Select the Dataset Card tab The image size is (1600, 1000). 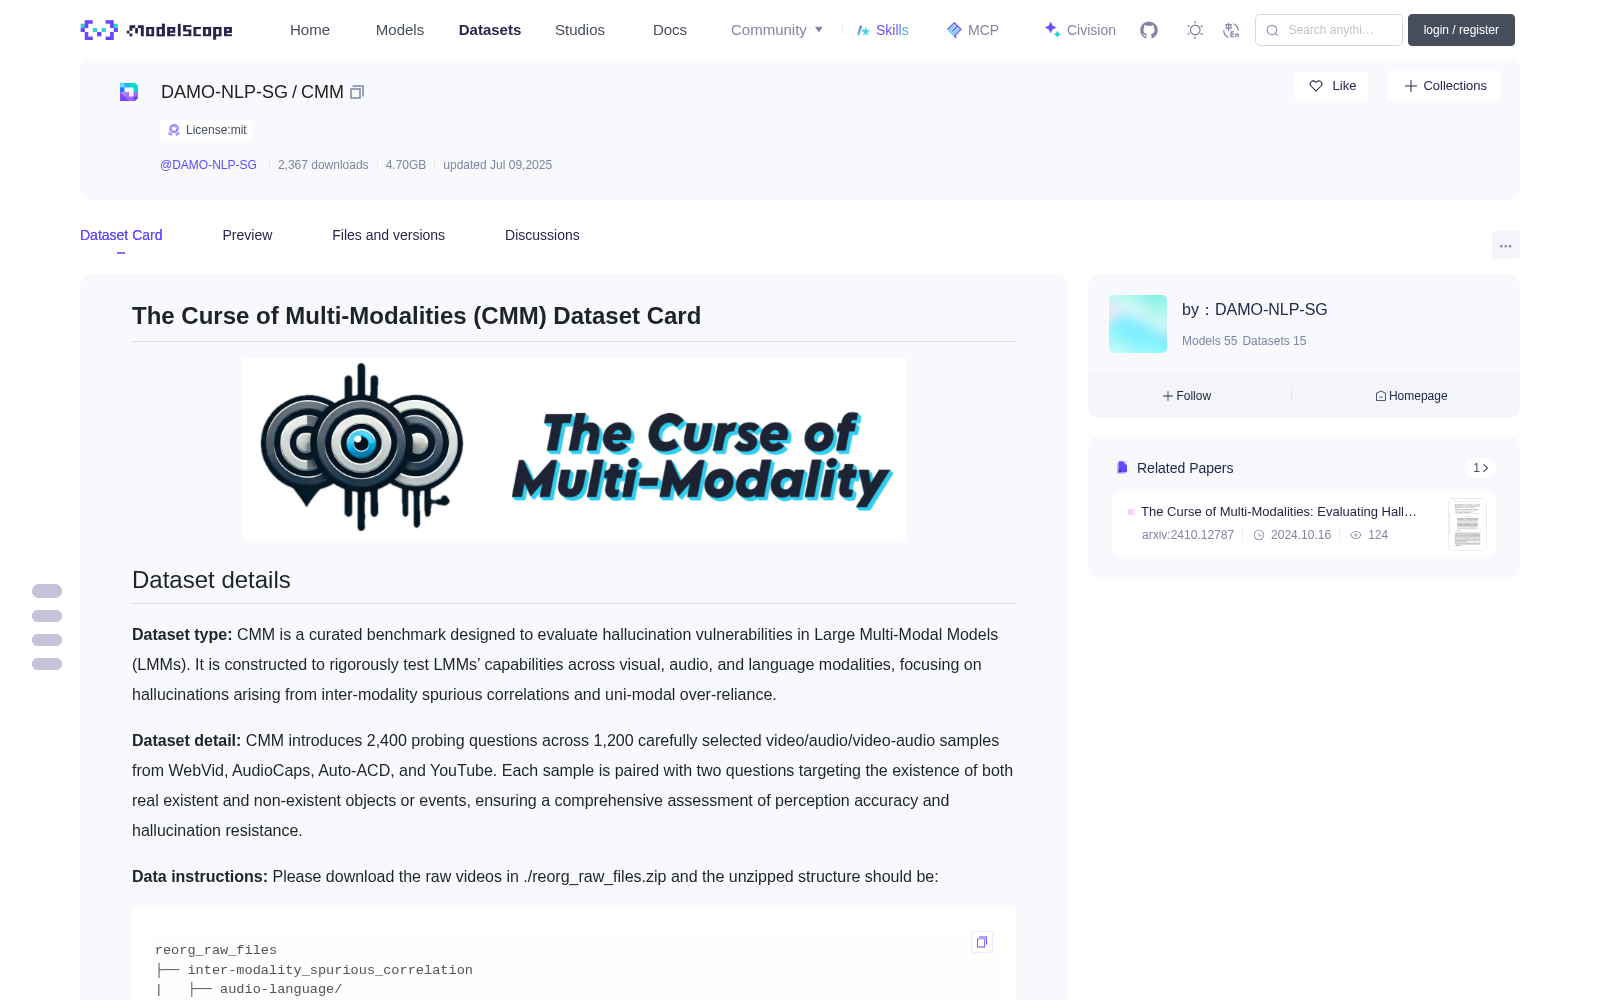(x=121, y=235)
